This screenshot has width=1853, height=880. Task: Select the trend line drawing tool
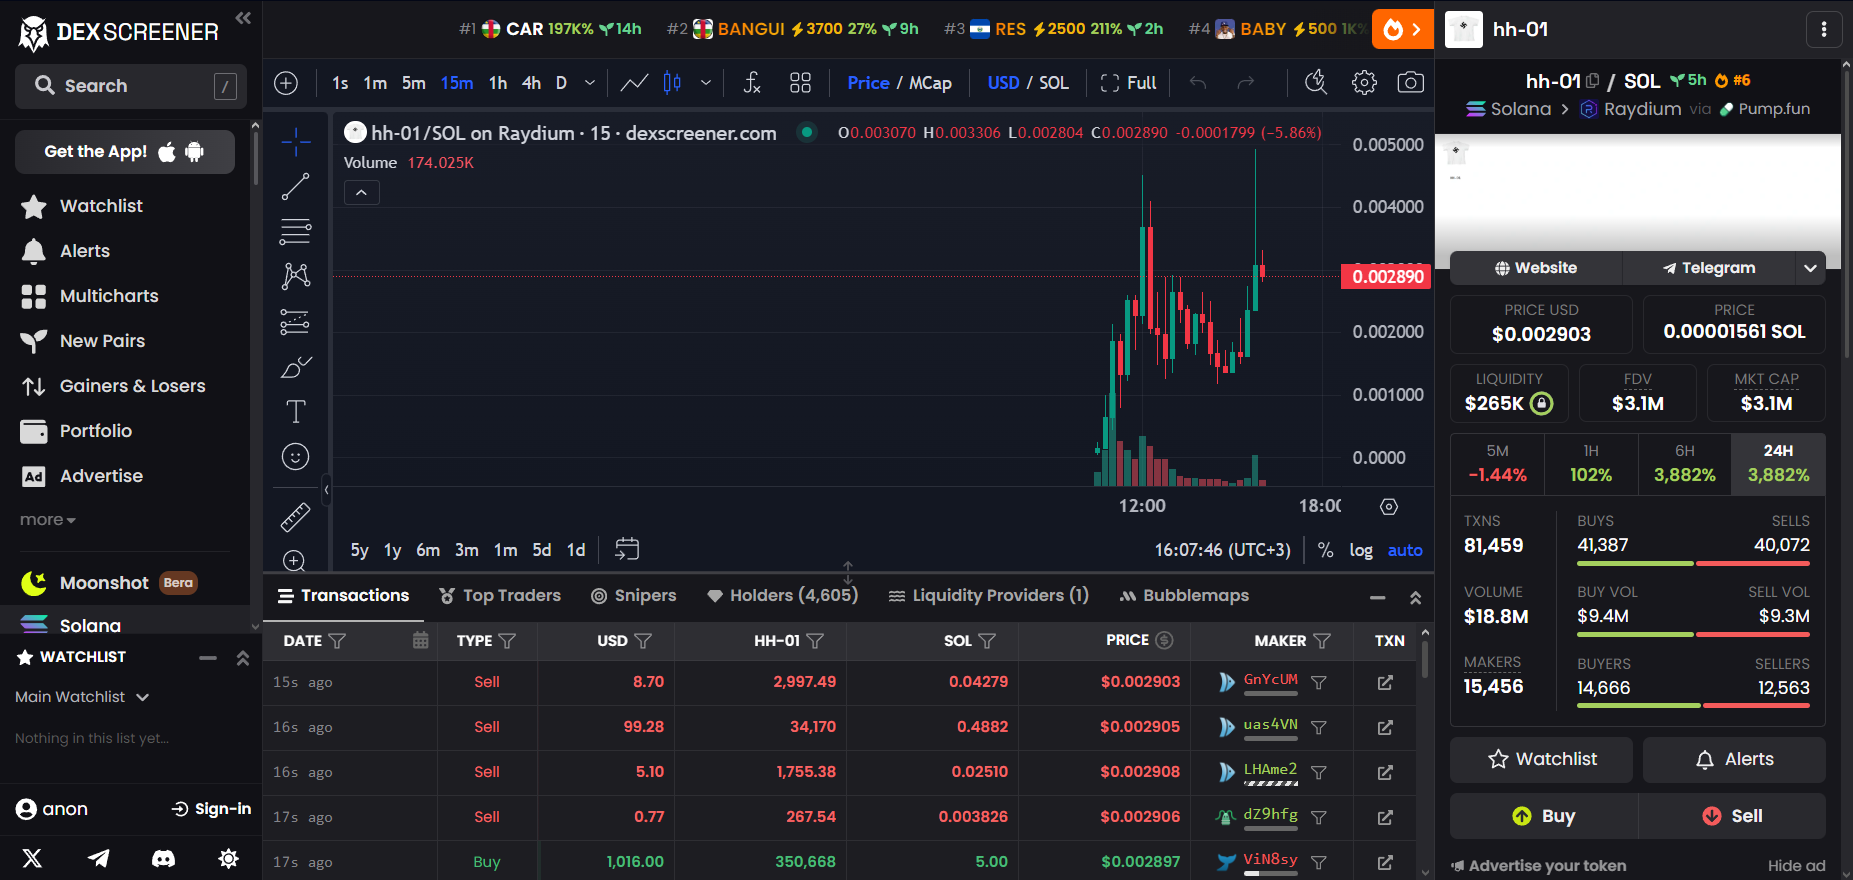click(295, 187)
